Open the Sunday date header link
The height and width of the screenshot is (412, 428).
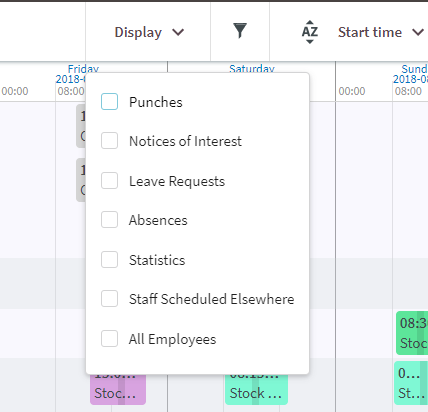414,69
